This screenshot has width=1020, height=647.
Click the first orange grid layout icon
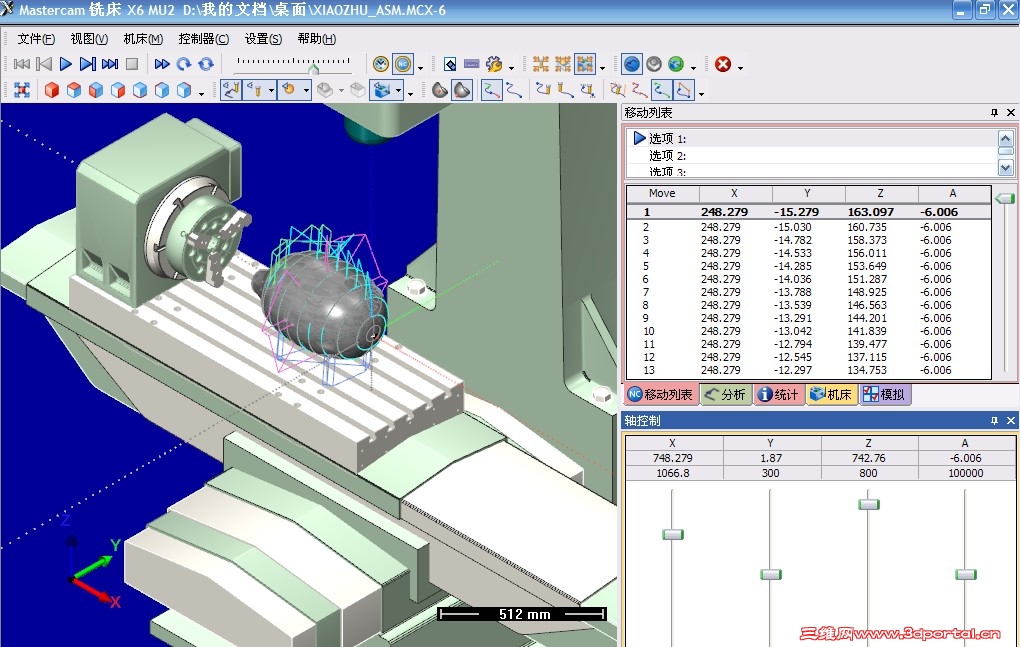tap(541, 64)
